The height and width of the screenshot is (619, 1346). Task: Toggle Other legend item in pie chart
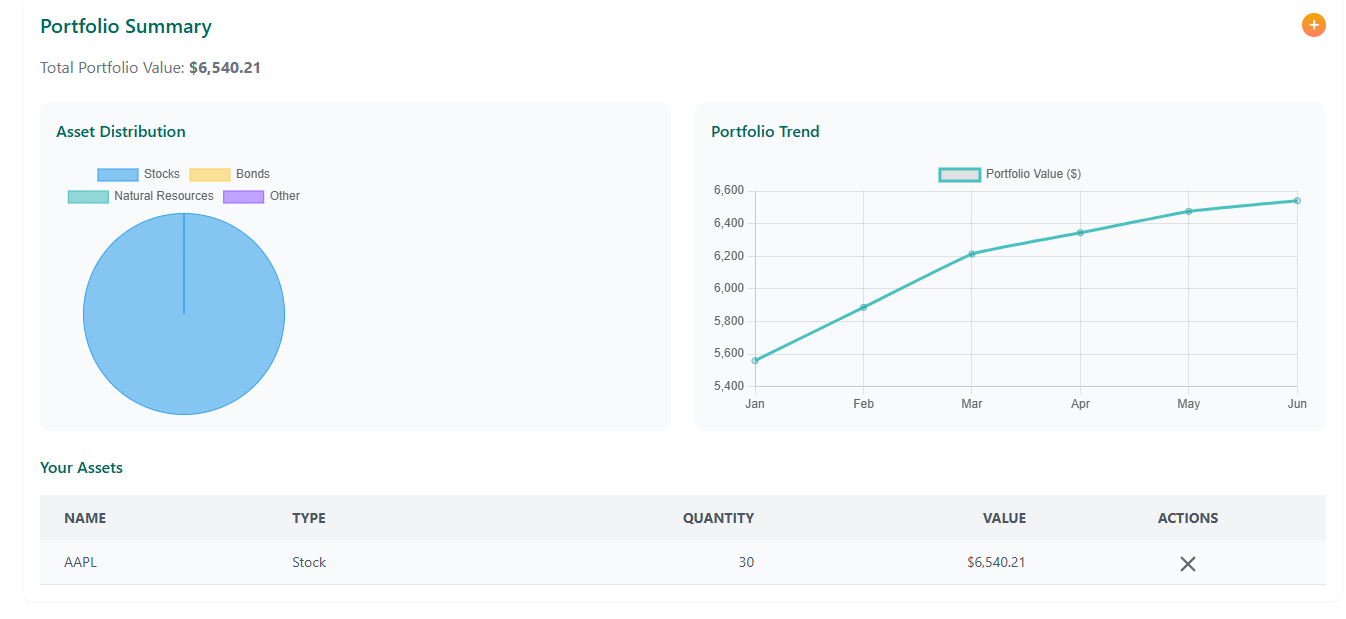[262, 196]
